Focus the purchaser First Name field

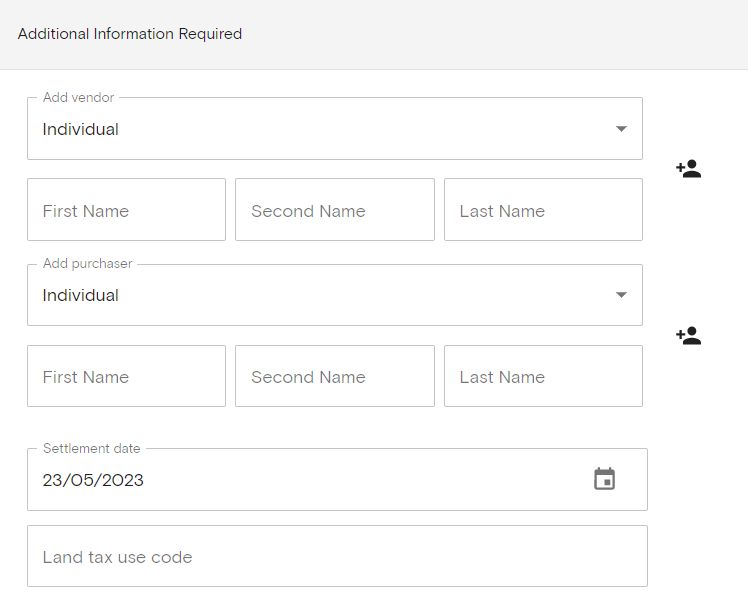(x=126, y=376)
